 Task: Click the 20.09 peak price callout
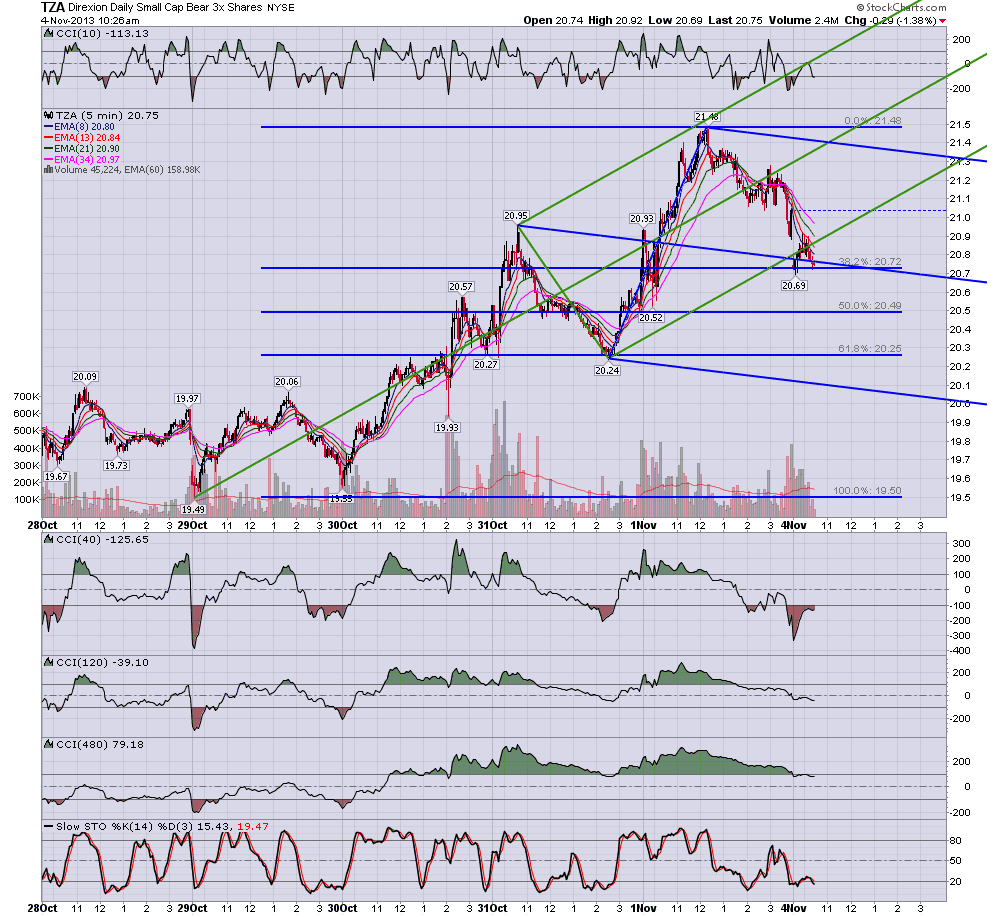coord(85,377)
